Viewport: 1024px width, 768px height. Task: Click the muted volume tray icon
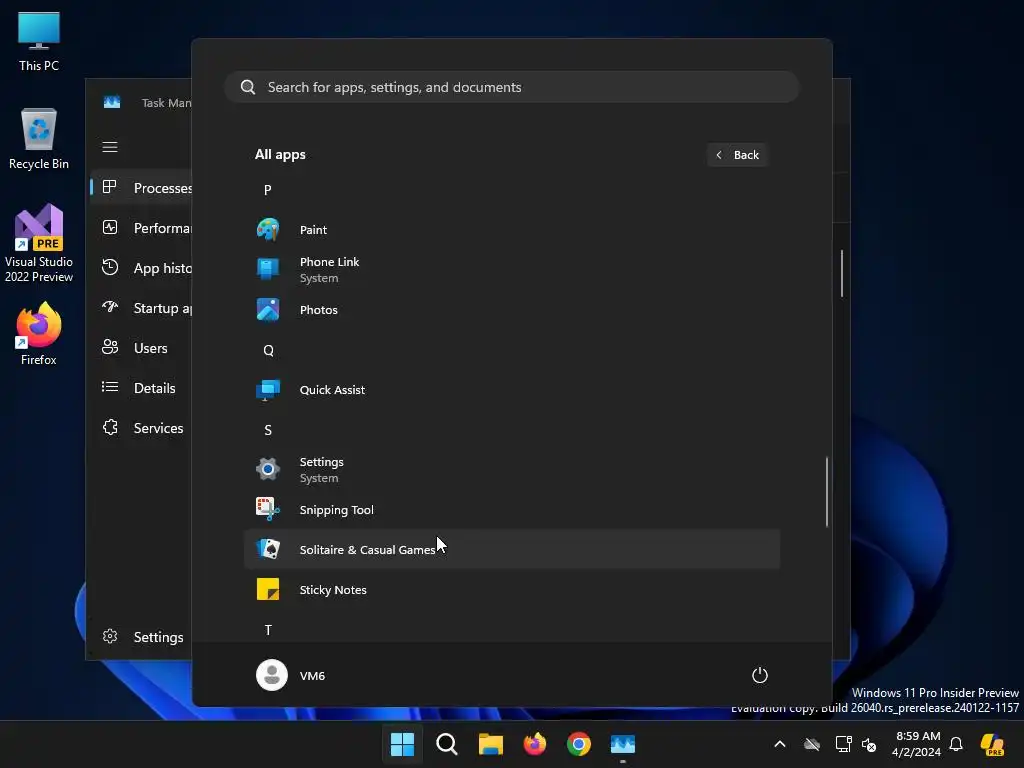tap(869, 744)
